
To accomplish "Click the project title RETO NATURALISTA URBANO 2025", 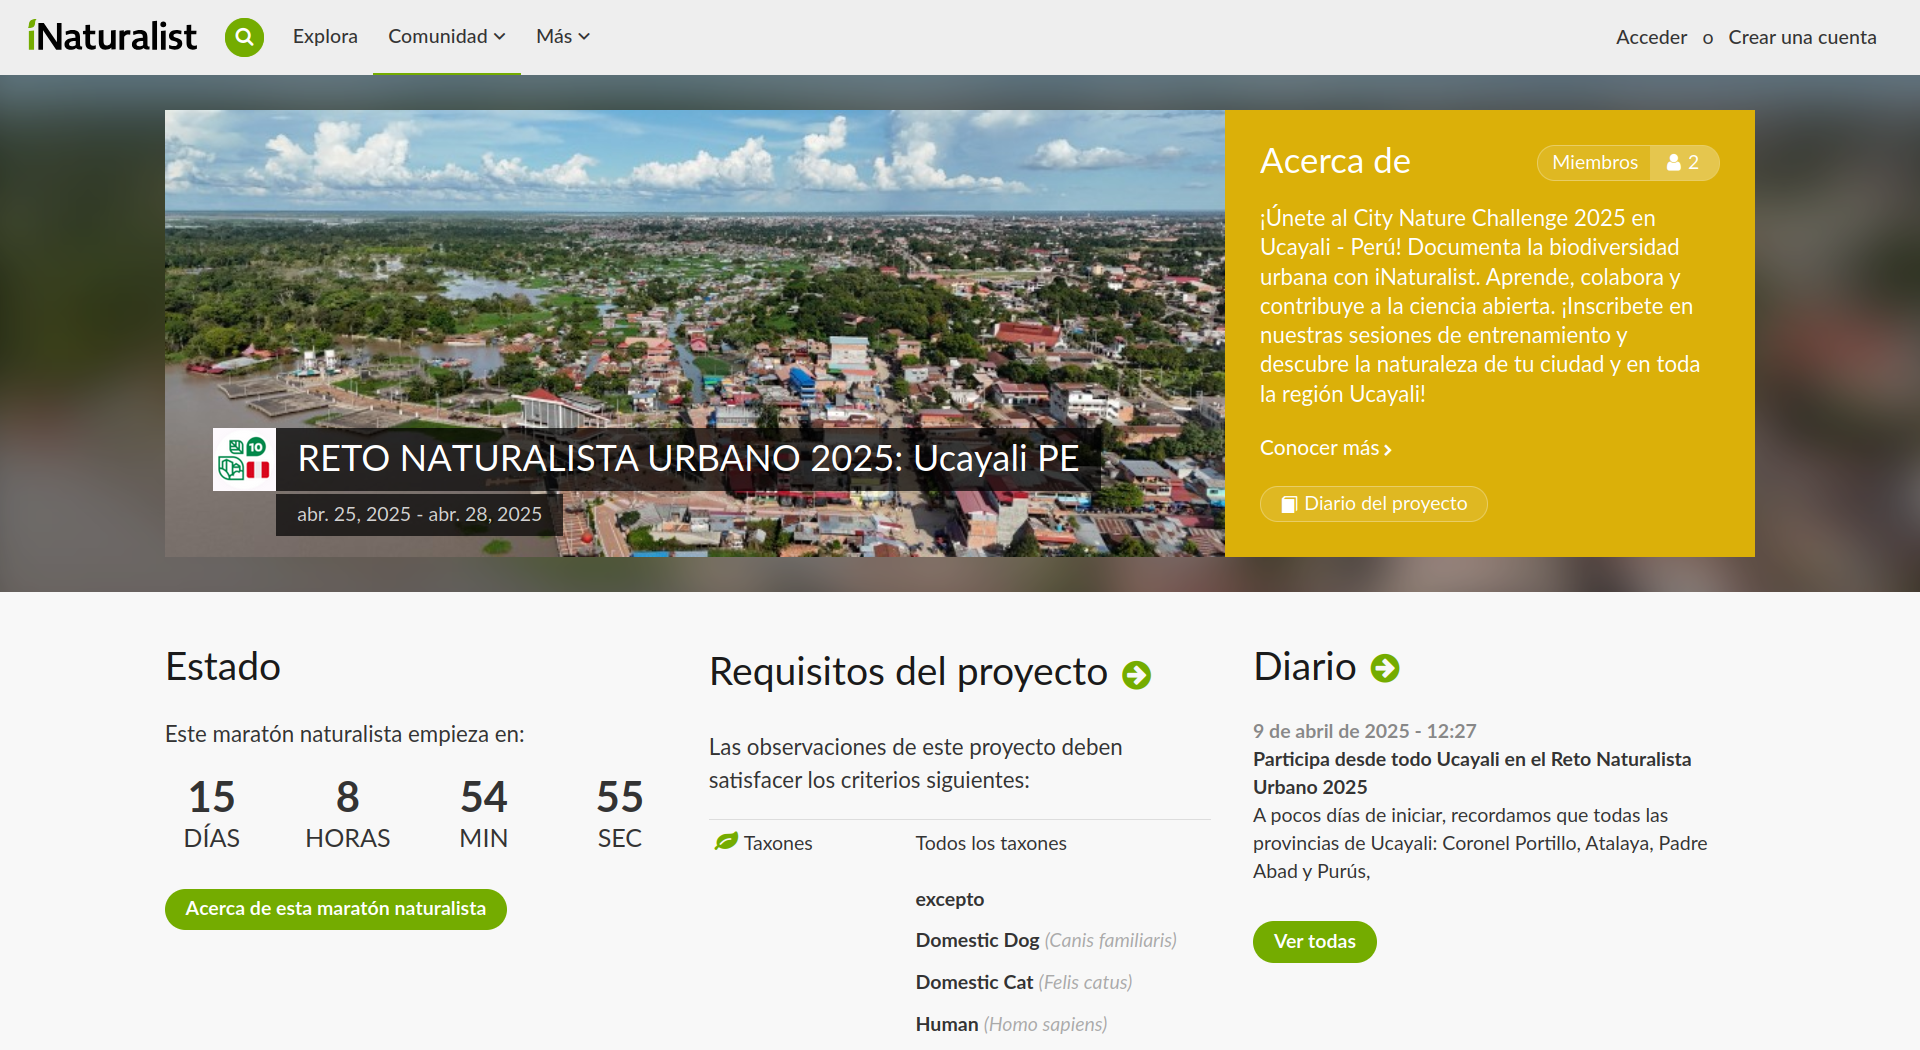I will pyautogui.click(x=688, y=459).
